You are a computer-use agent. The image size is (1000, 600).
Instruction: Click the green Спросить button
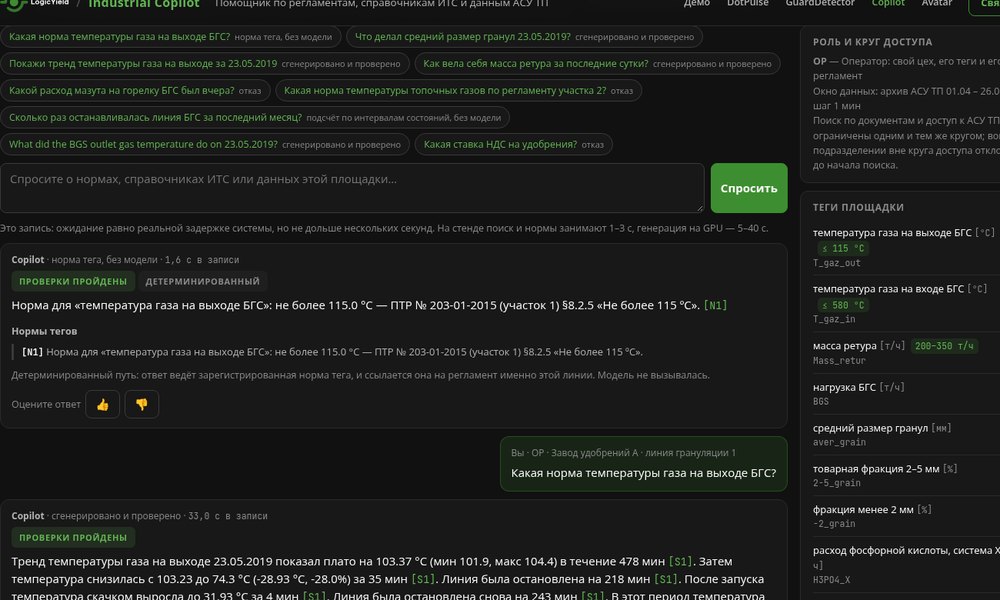point(749,188)
